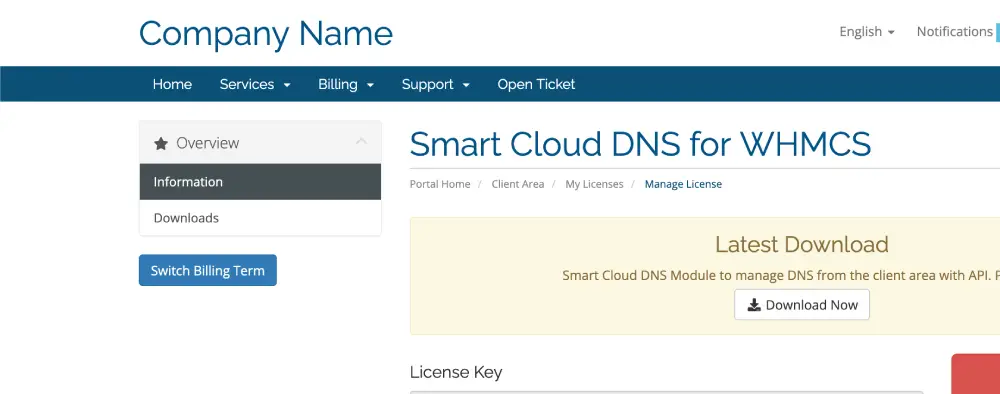
Task: Expand the Support dropdown menu
Action: click(436, 84)
